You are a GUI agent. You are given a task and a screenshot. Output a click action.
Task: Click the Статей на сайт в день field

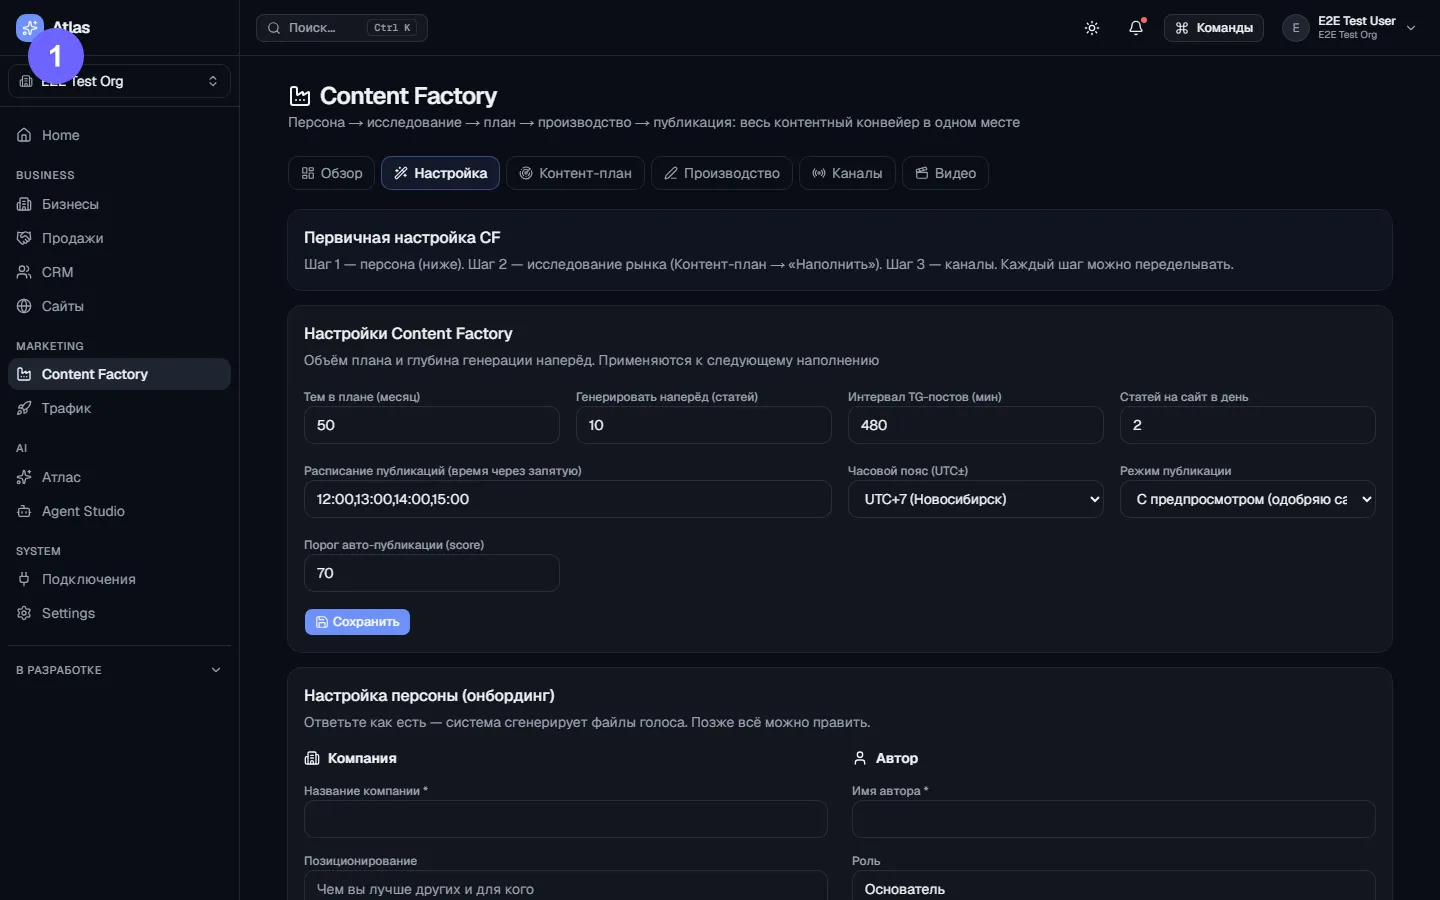pos(1248,425)
